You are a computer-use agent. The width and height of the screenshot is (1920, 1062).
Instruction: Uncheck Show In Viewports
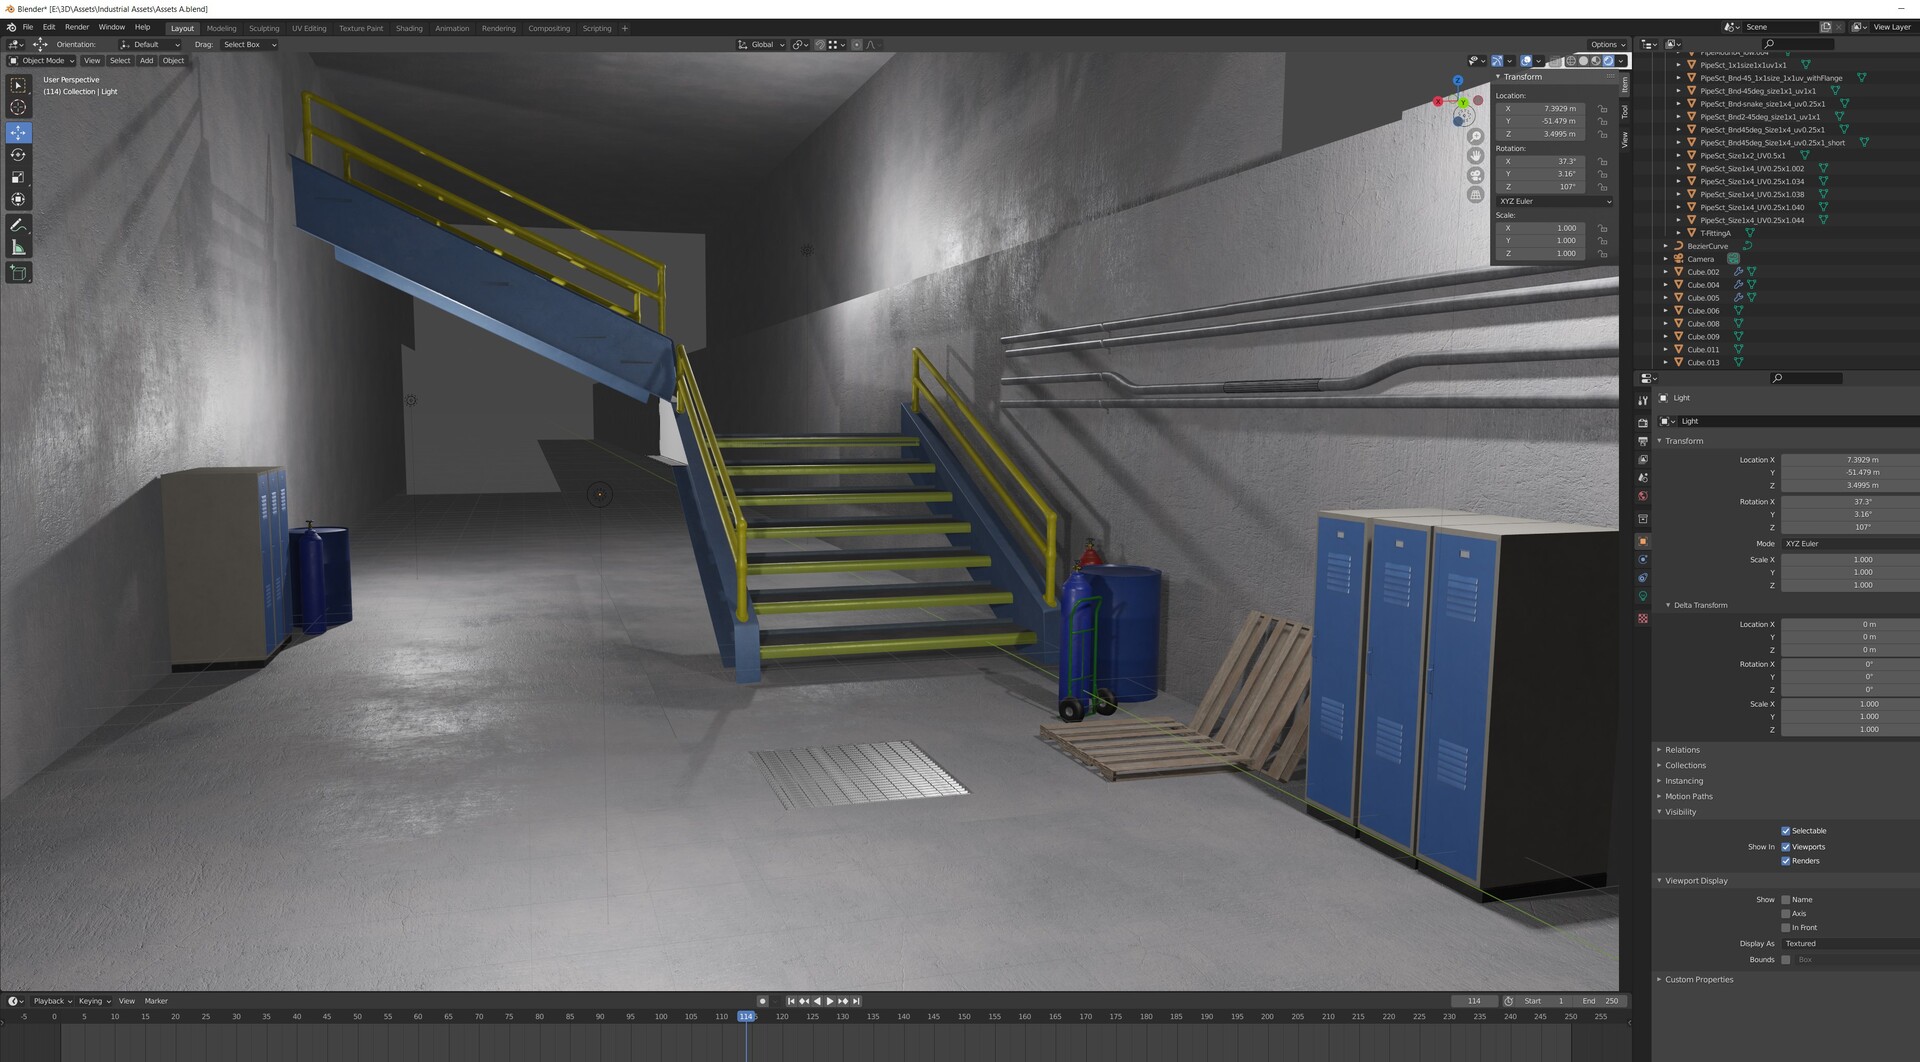tap(1786, 847)
